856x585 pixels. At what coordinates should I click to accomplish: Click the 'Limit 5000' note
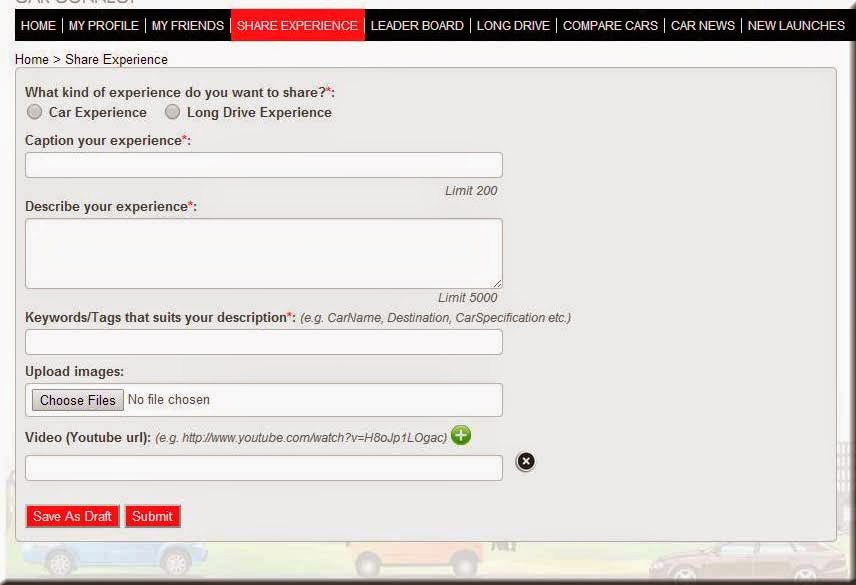point(468,297)
